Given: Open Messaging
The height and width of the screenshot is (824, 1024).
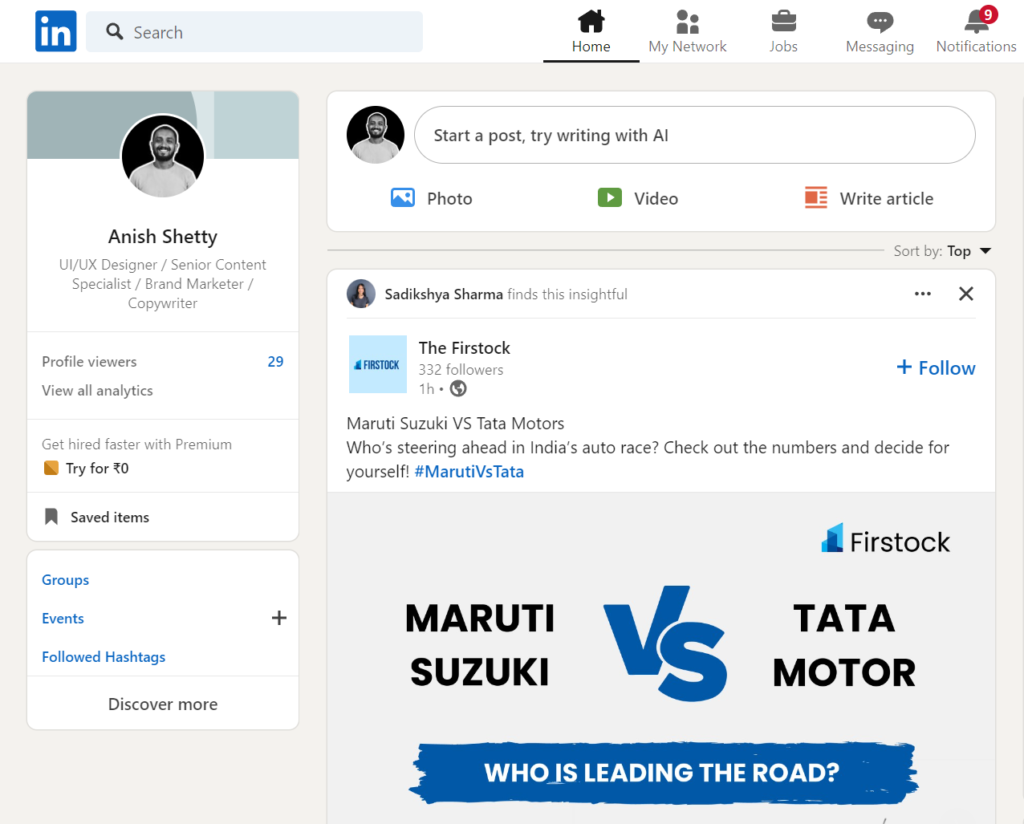Looking at the screenshot, I should point(880,31).
